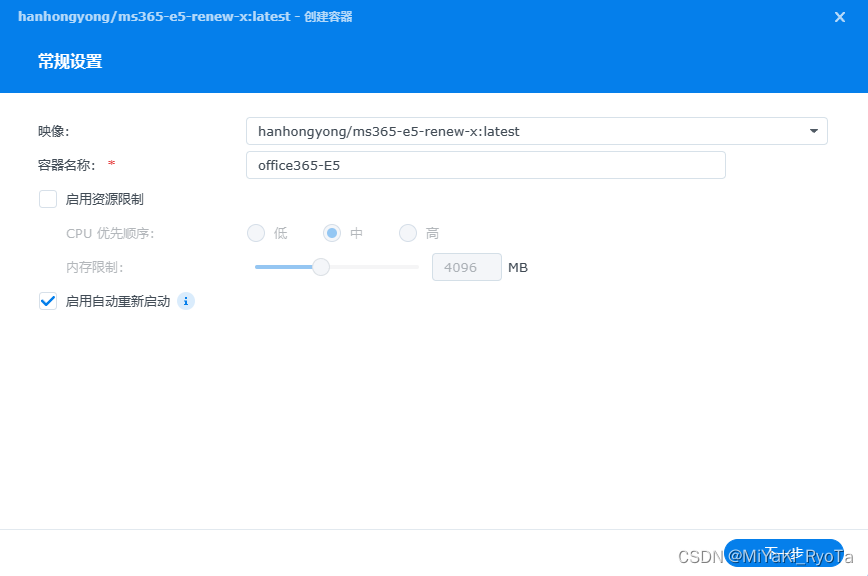Close the create container dialog
The width and height of the screenshot is (868, 576).
coord(839,17)
